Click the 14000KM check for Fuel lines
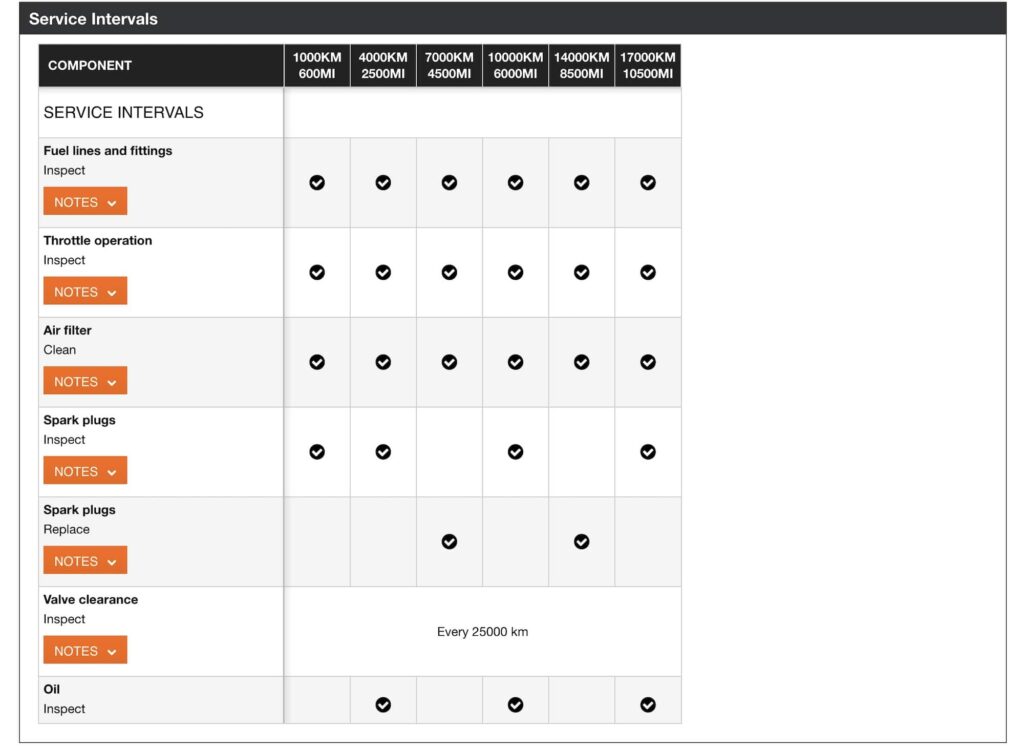Viewport: 1024px width, 748px height. pyautogui.click(x=581, y=182)
